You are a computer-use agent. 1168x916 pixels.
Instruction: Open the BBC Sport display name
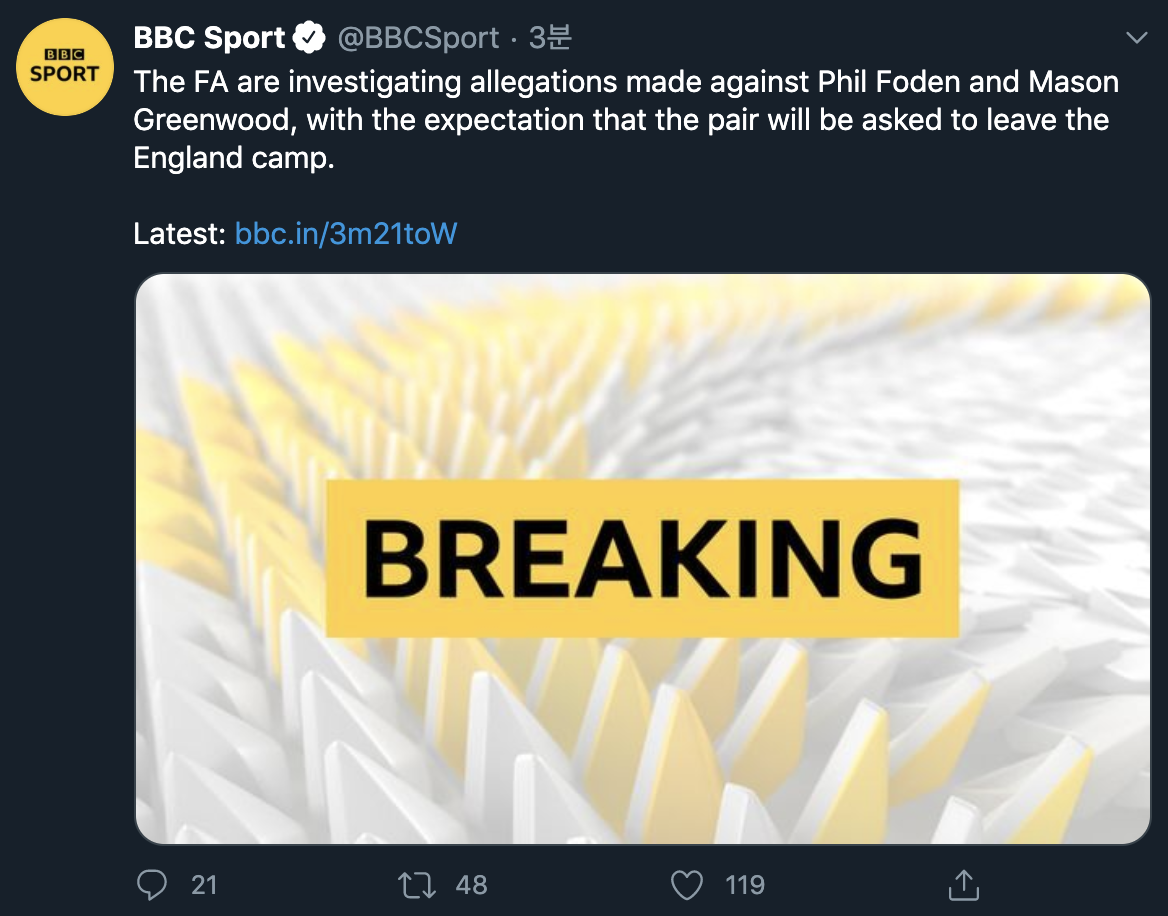(x=209, y=38)
